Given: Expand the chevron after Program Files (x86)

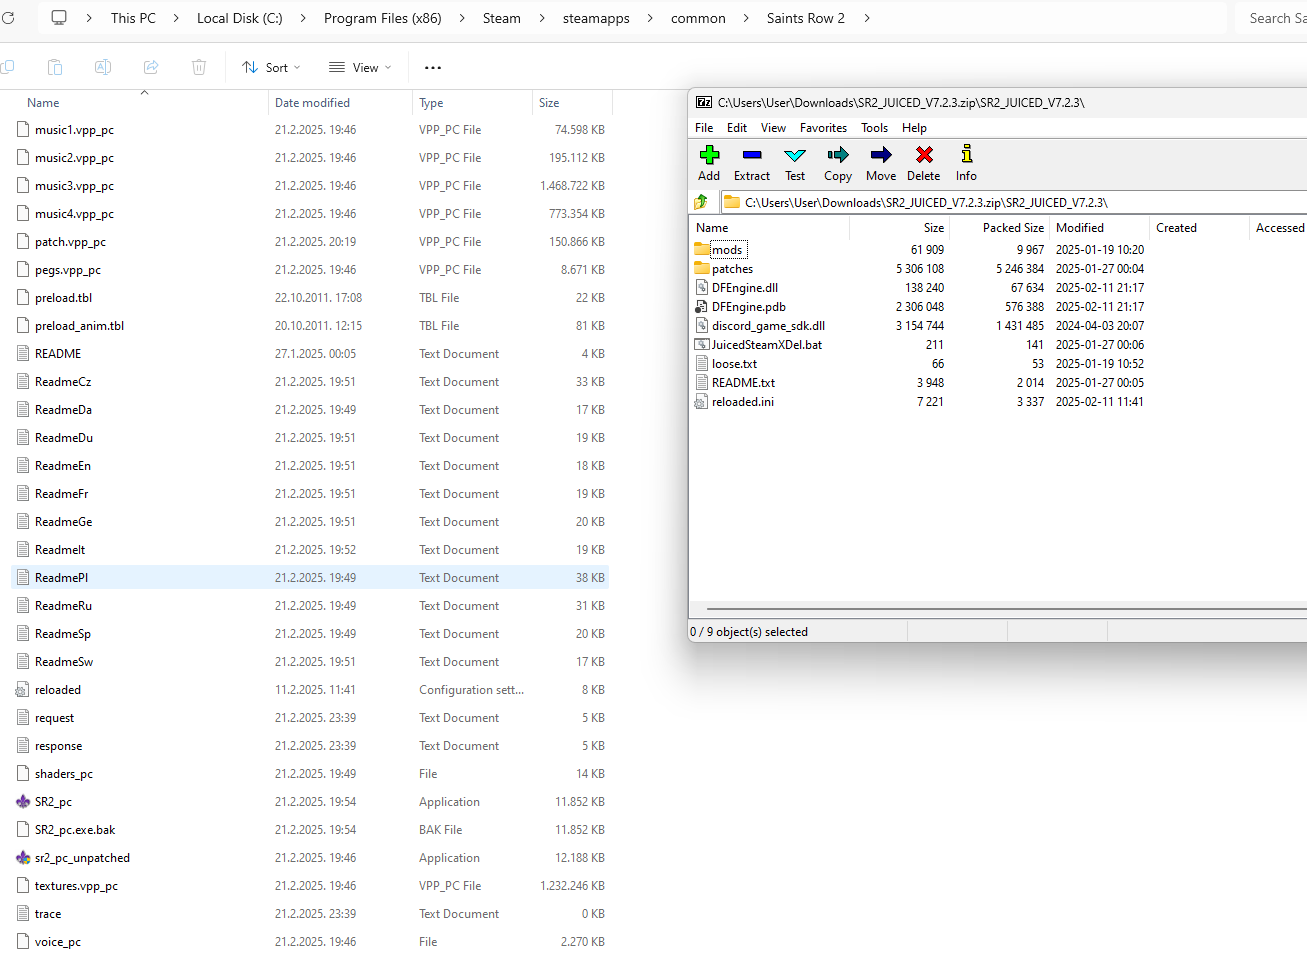Looking at the screenshot, I should [462, 18].
